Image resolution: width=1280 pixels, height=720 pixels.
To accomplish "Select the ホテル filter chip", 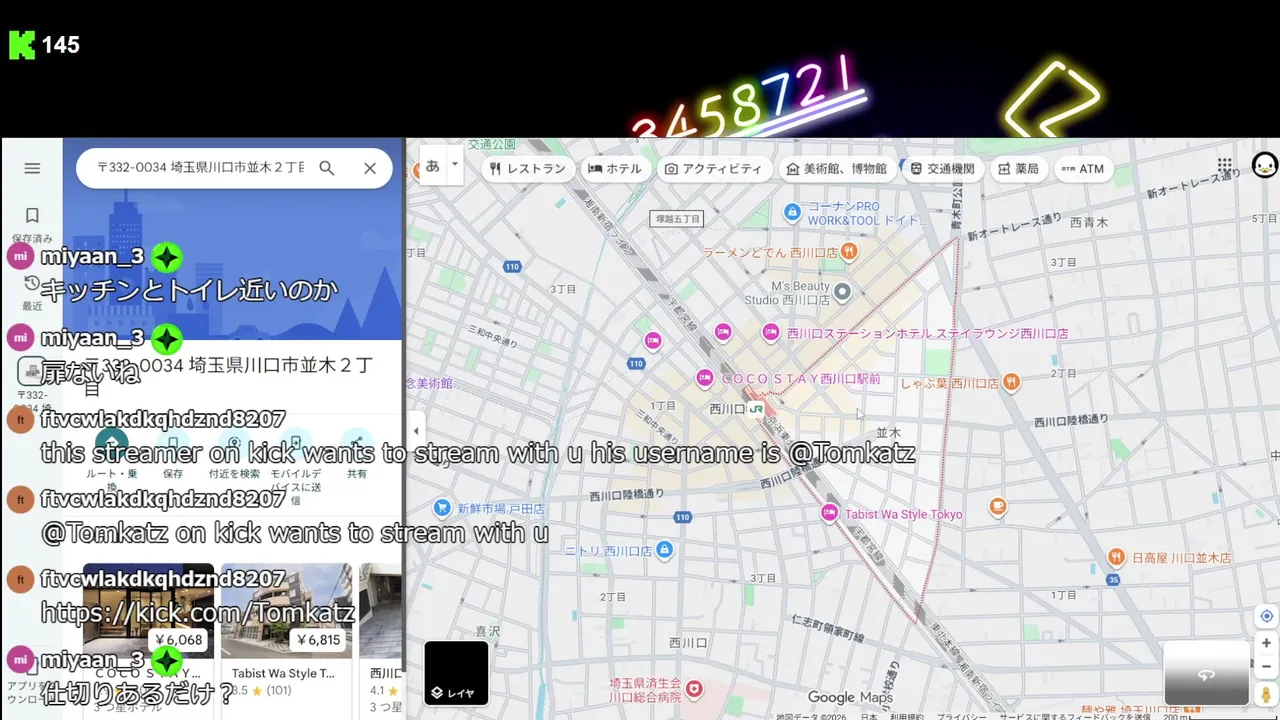I will [615, 169].
